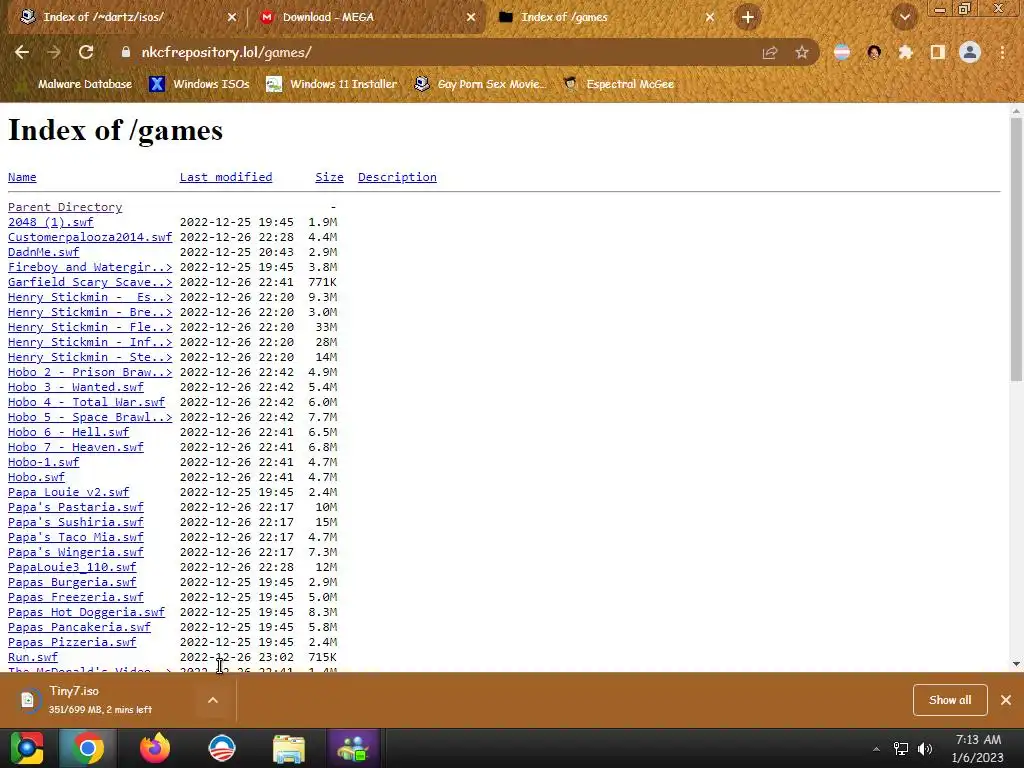
Task: Open Fireboy and Watergirl file
Action: tap(90, 267)
